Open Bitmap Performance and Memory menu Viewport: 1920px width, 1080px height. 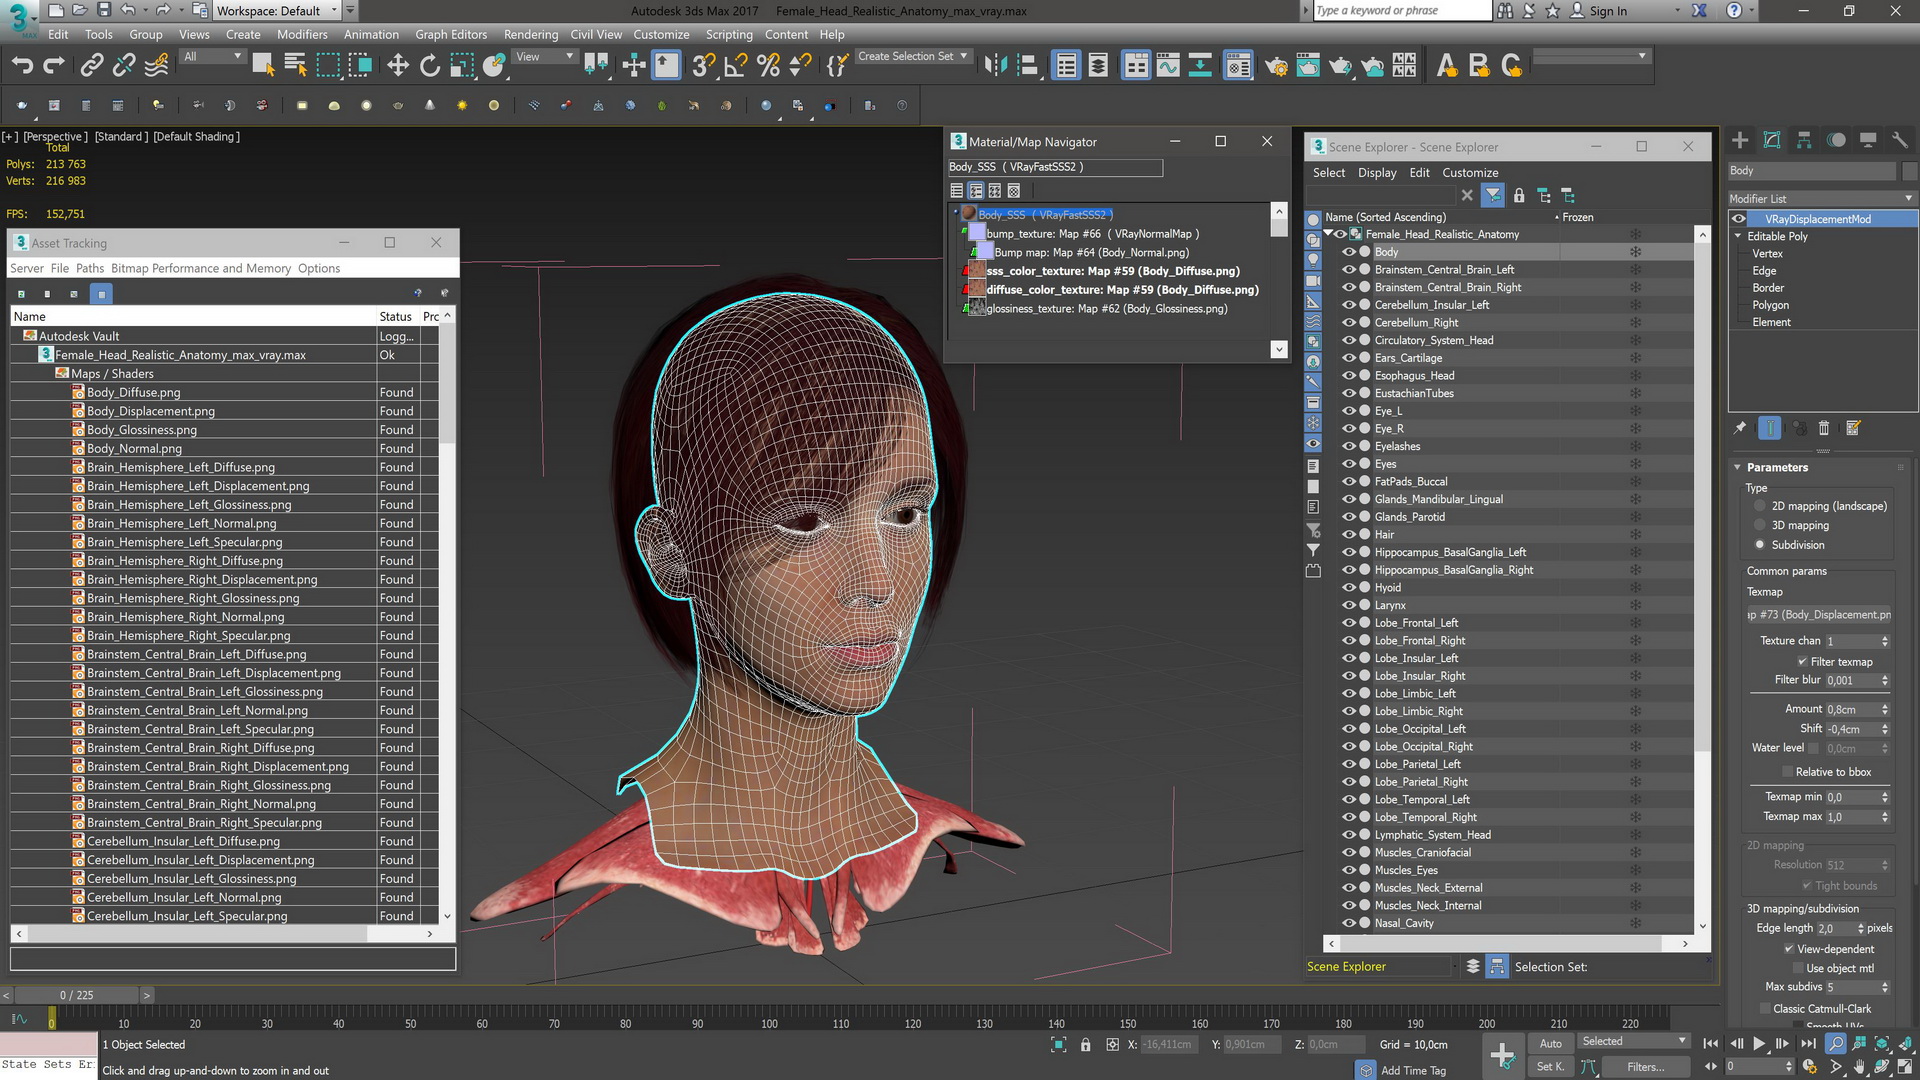tap(201, 268)
